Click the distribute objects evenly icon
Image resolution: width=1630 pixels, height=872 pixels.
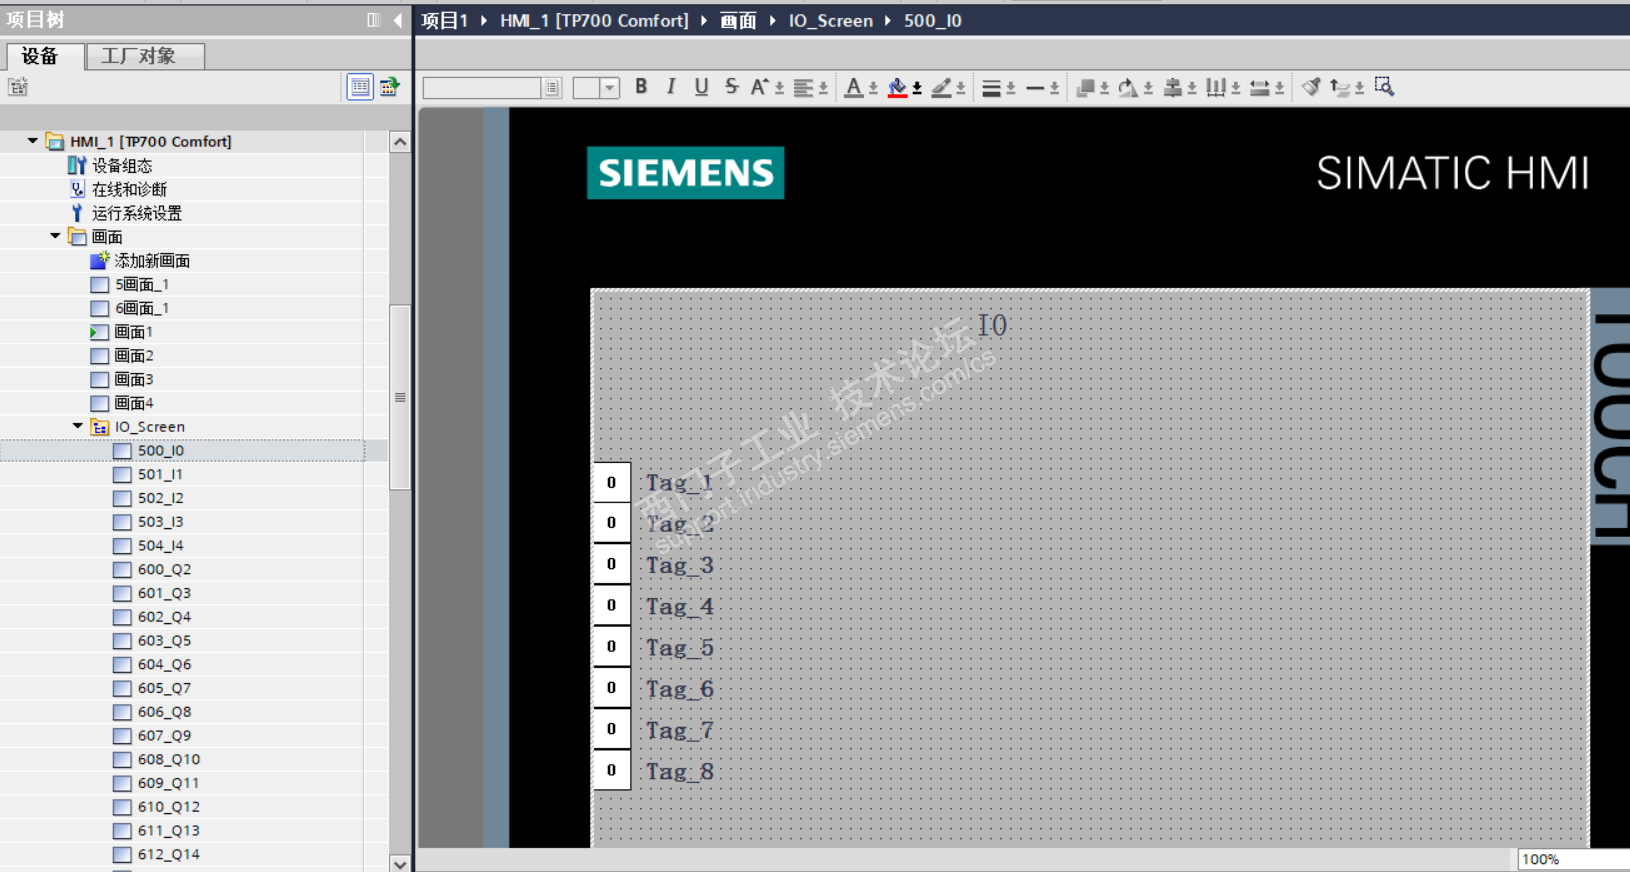pos(1216,88)
